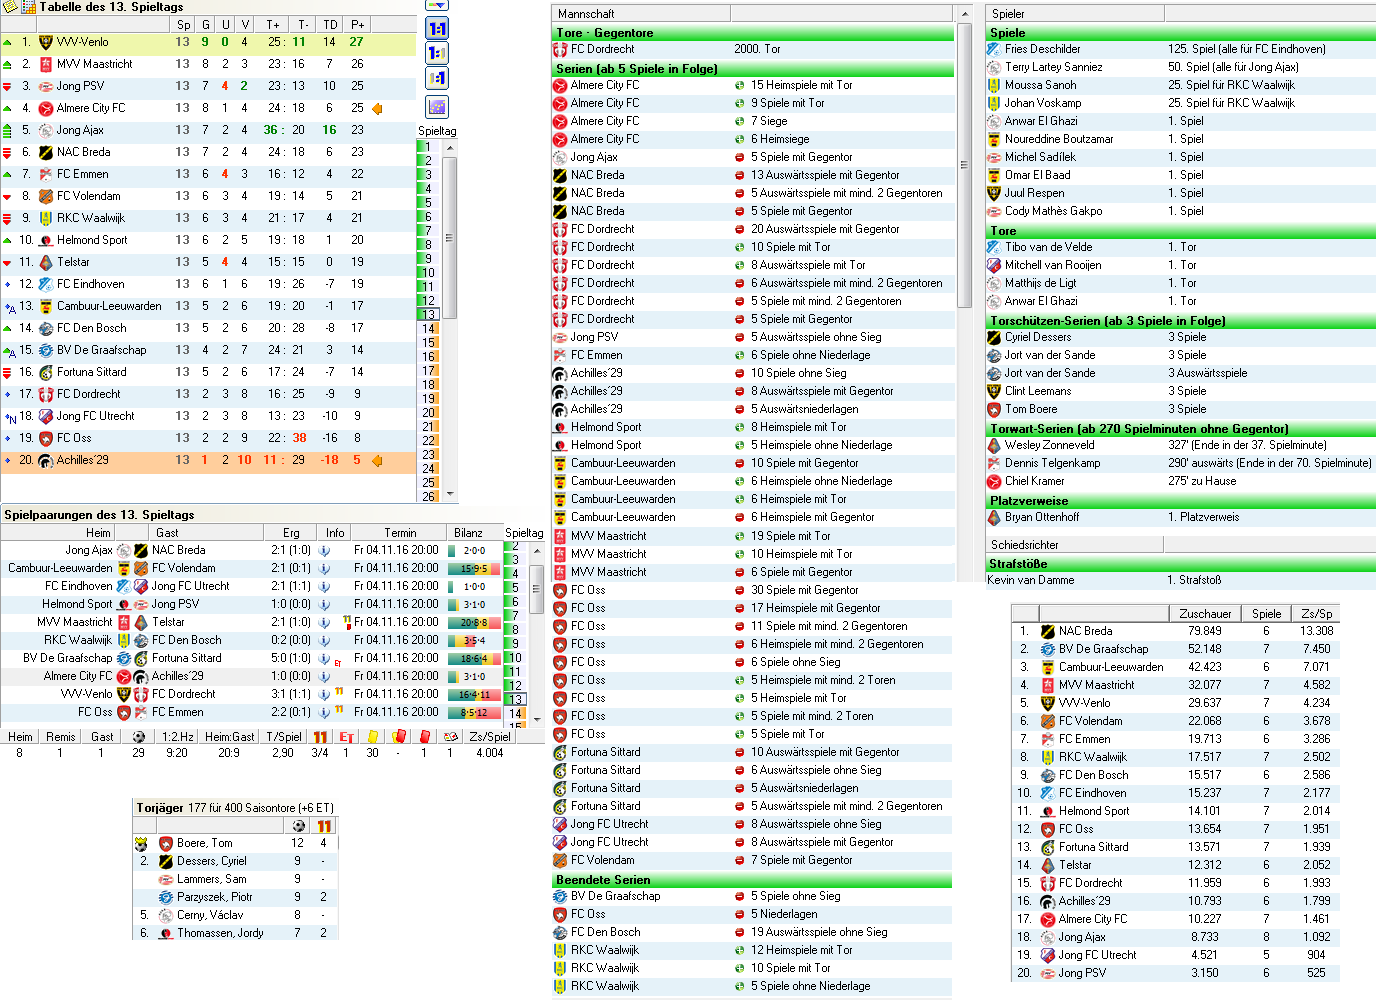Viewport: 1376px width, 1004px height.
Task: Click the green trend arrow beside VVV-Venlo in the table
Action: click(7, 42)
